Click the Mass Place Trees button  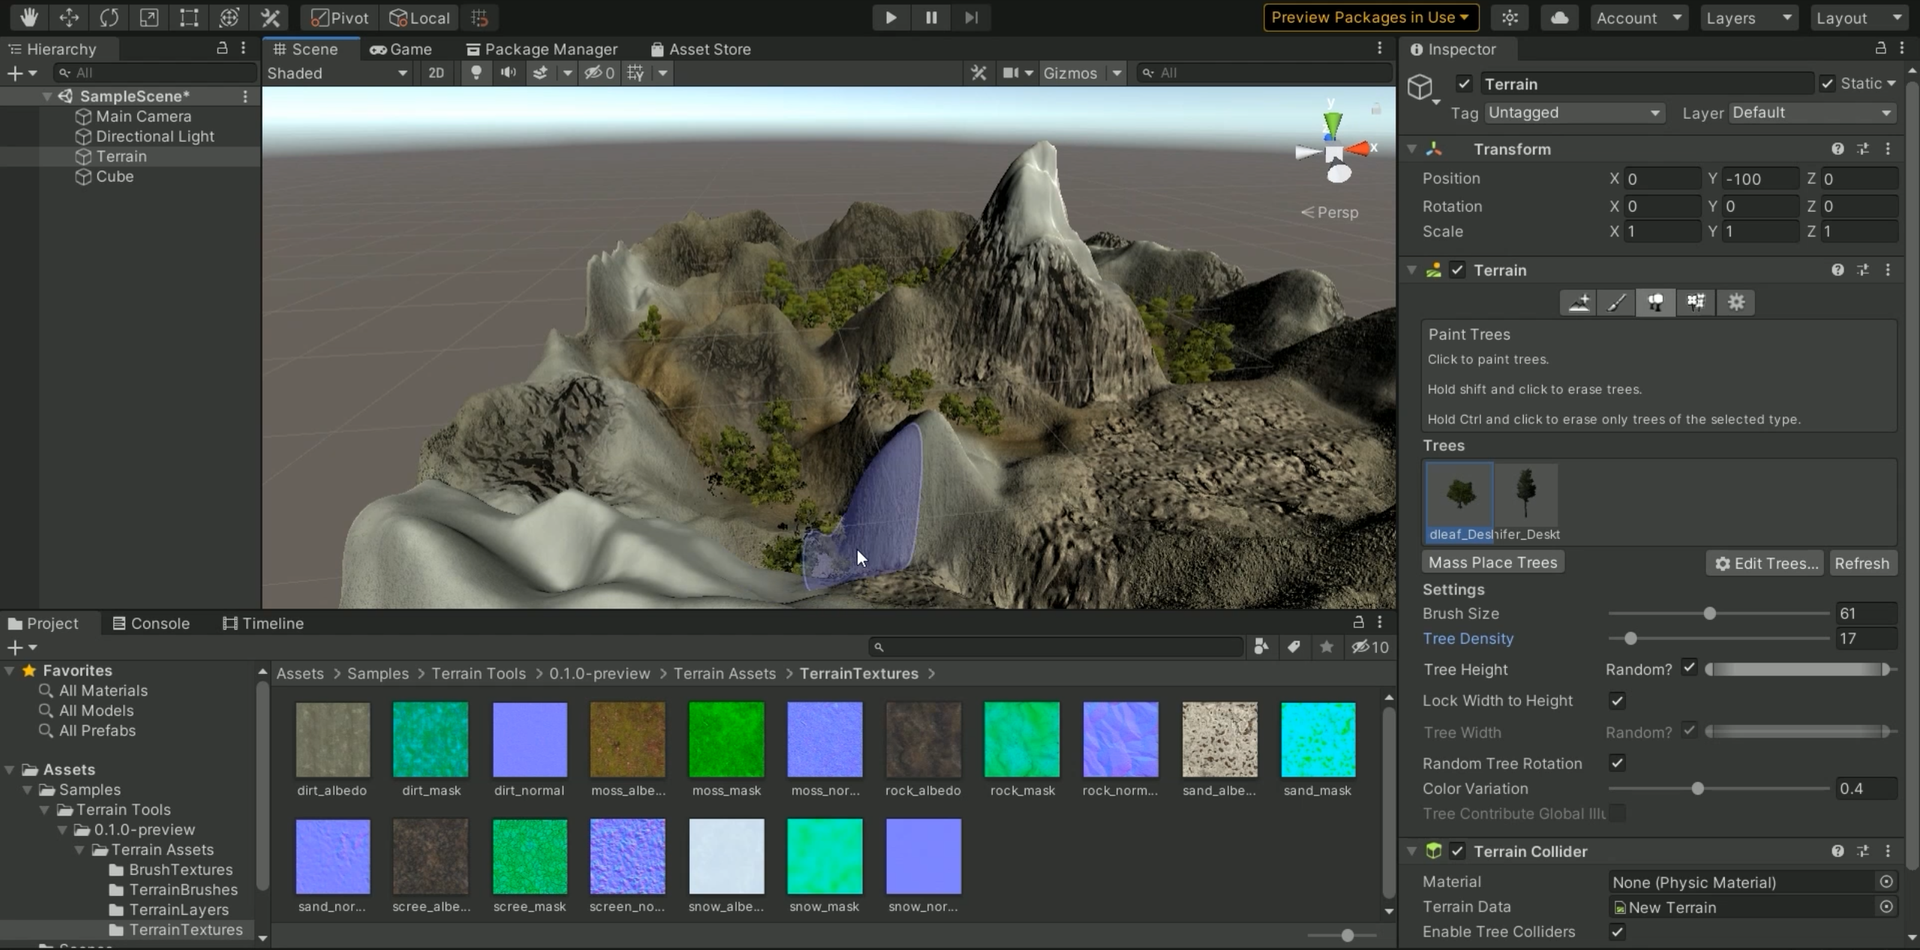click(x=1492, y=561)
